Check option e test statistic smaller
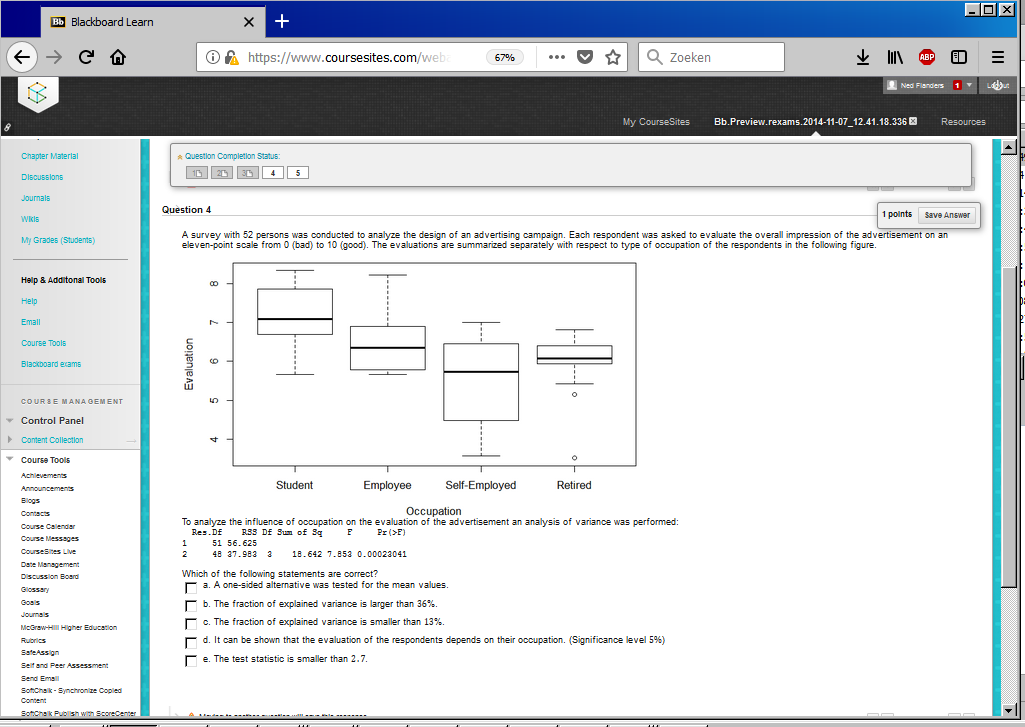Viewport: 1025px width, 727px height. point(191,661)
